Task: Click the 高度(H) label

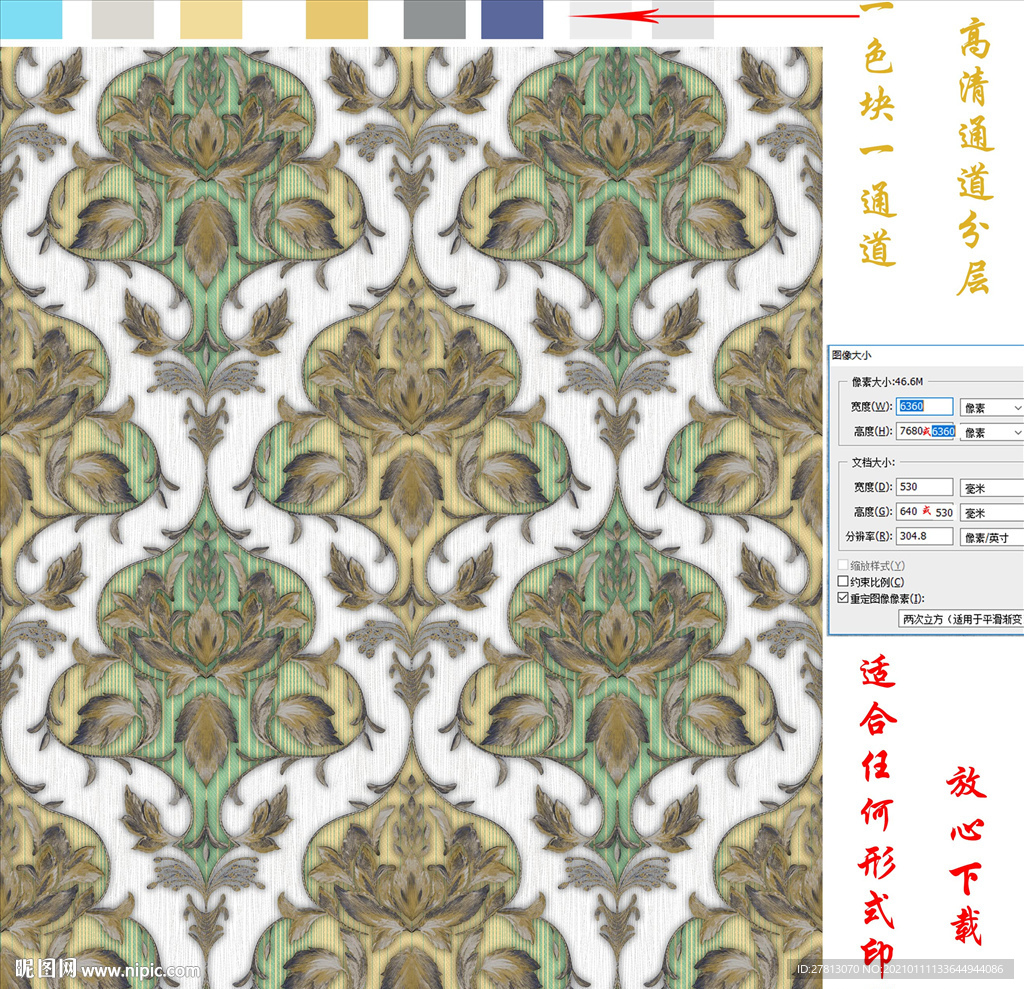Action: pos(872,431)
